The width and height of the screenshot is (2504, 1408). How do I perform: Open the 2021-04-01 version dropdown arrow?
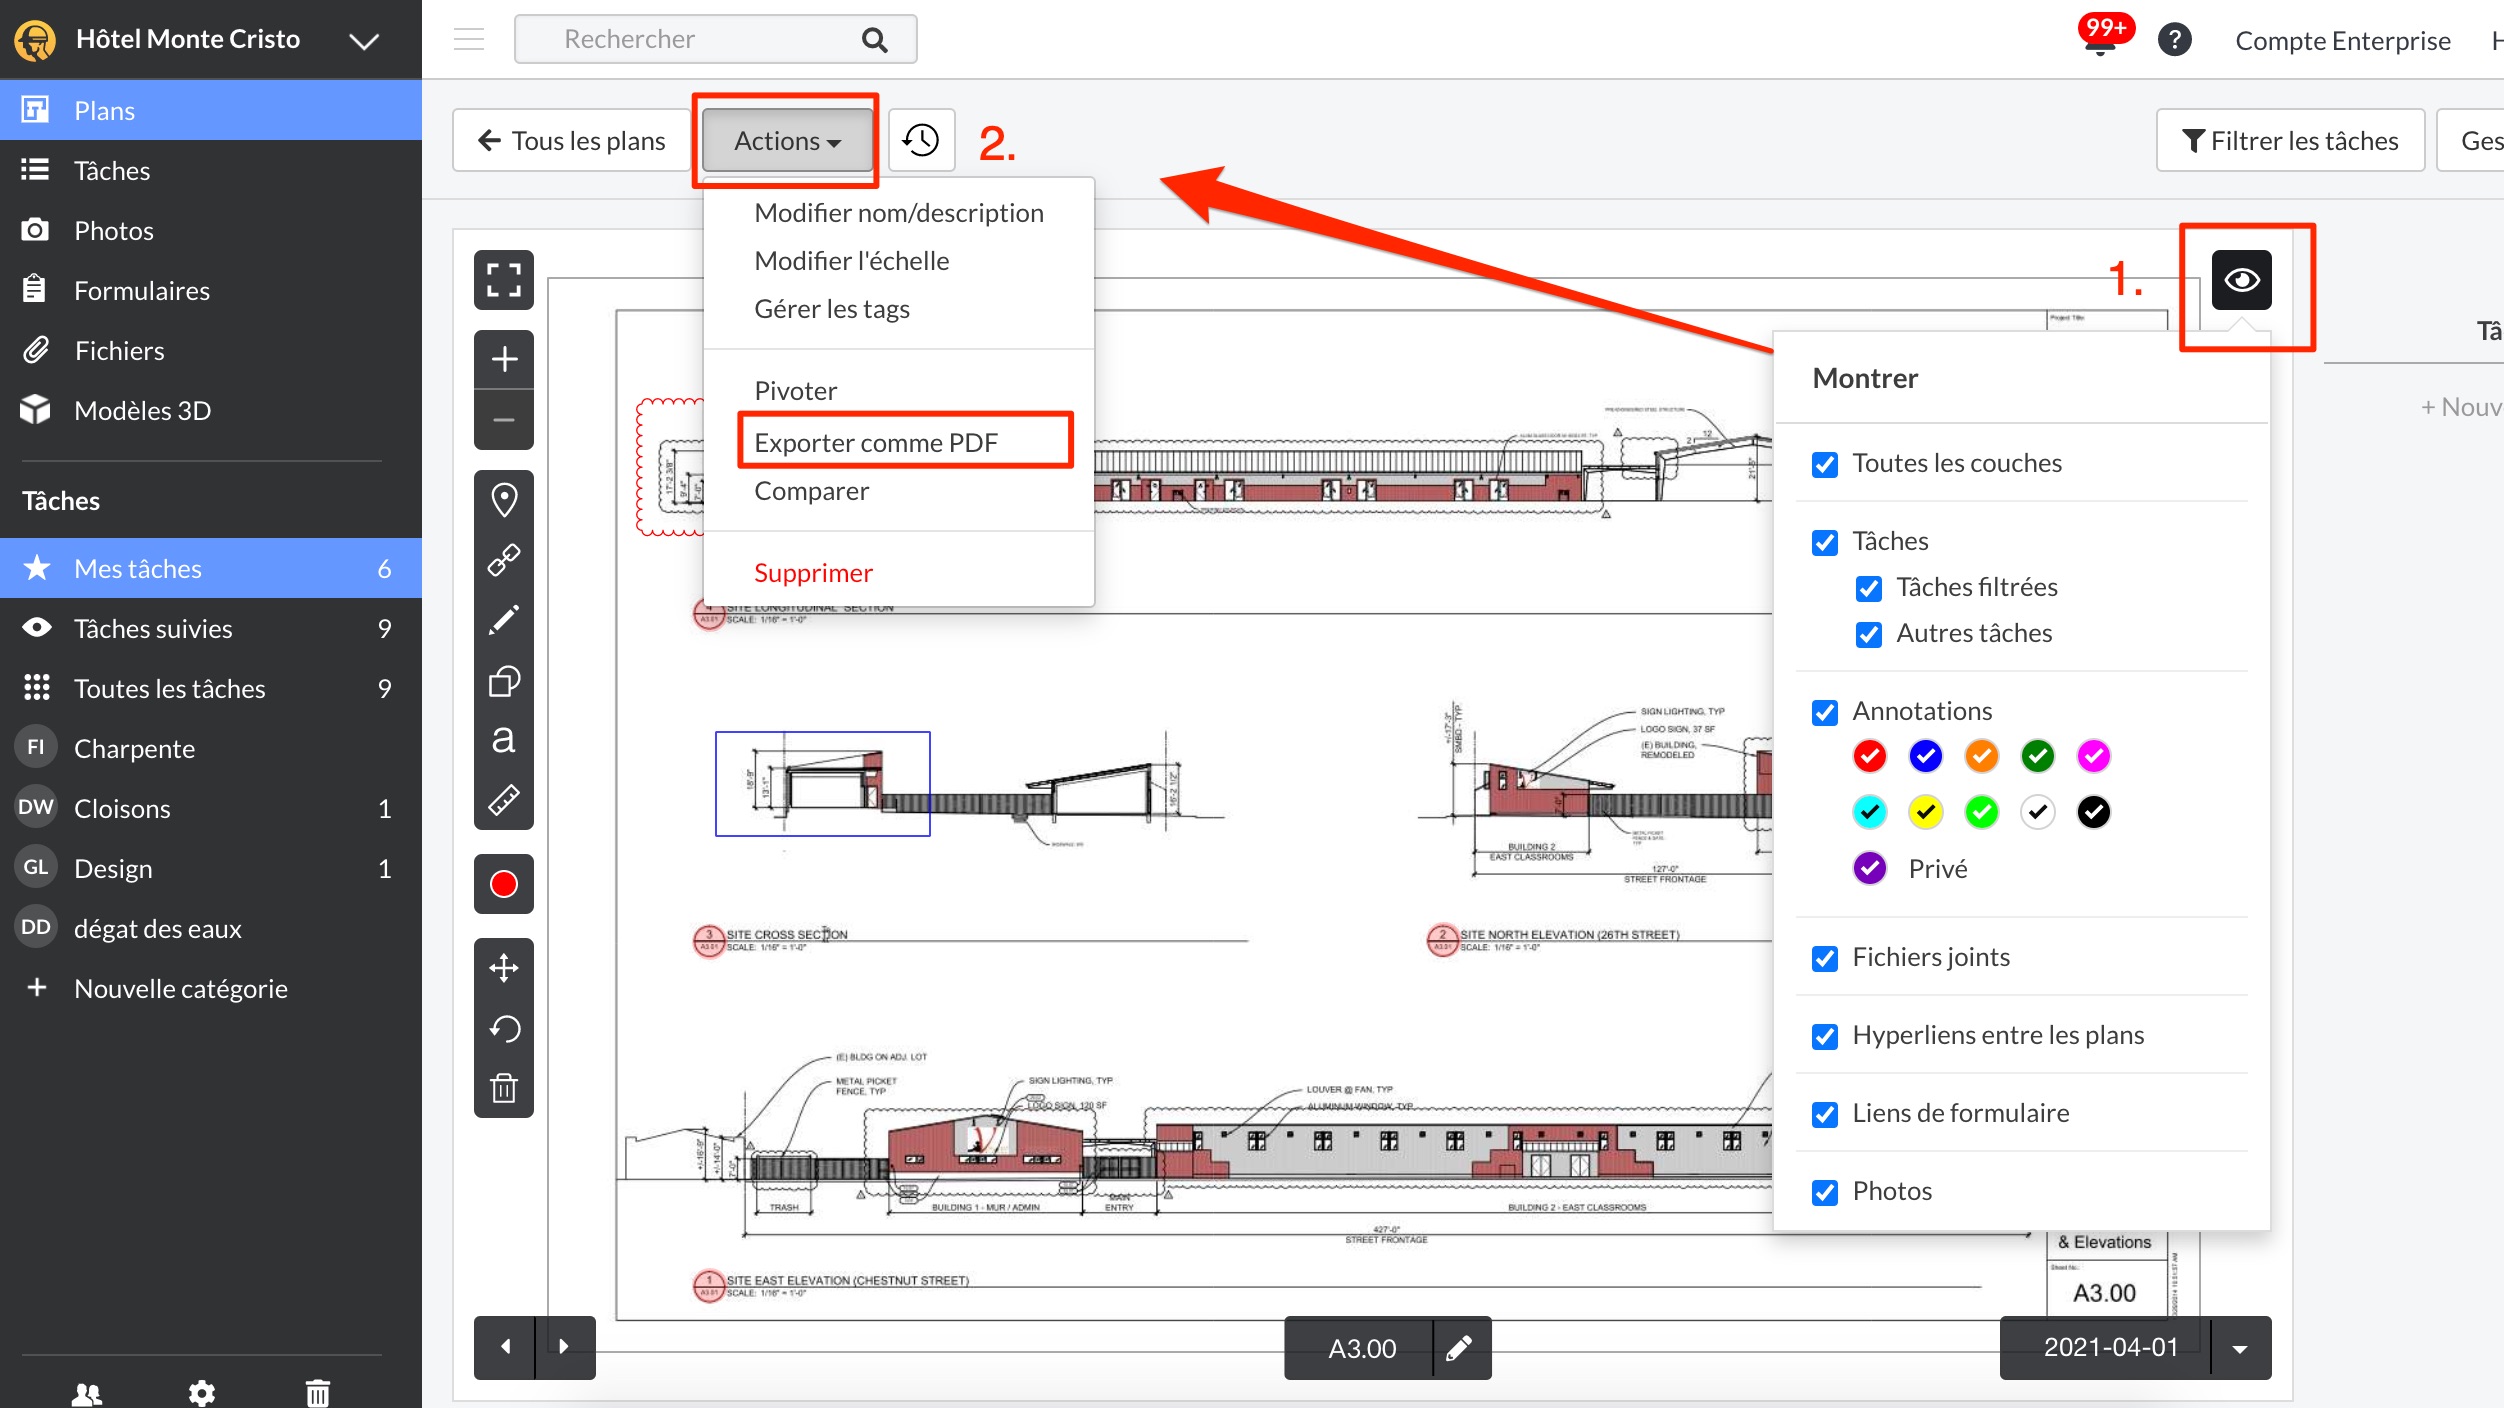[x=2240, y=1348]
